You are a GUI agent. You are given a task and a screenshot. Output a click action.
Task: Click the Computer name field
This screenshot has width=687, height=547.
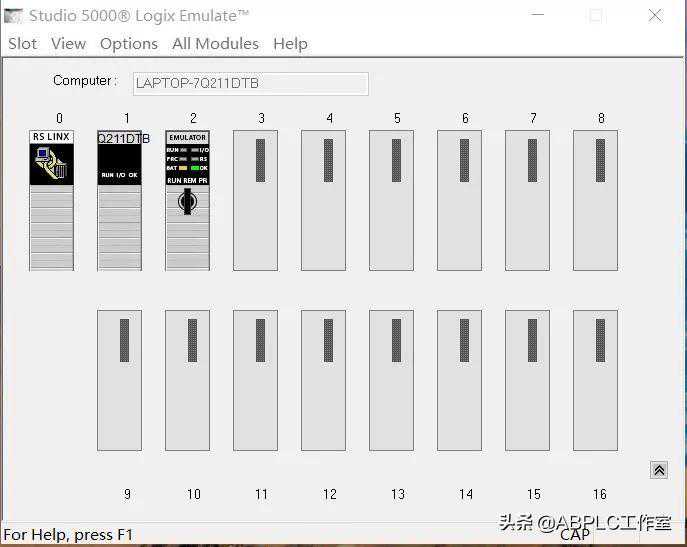(x=250, y=83)
